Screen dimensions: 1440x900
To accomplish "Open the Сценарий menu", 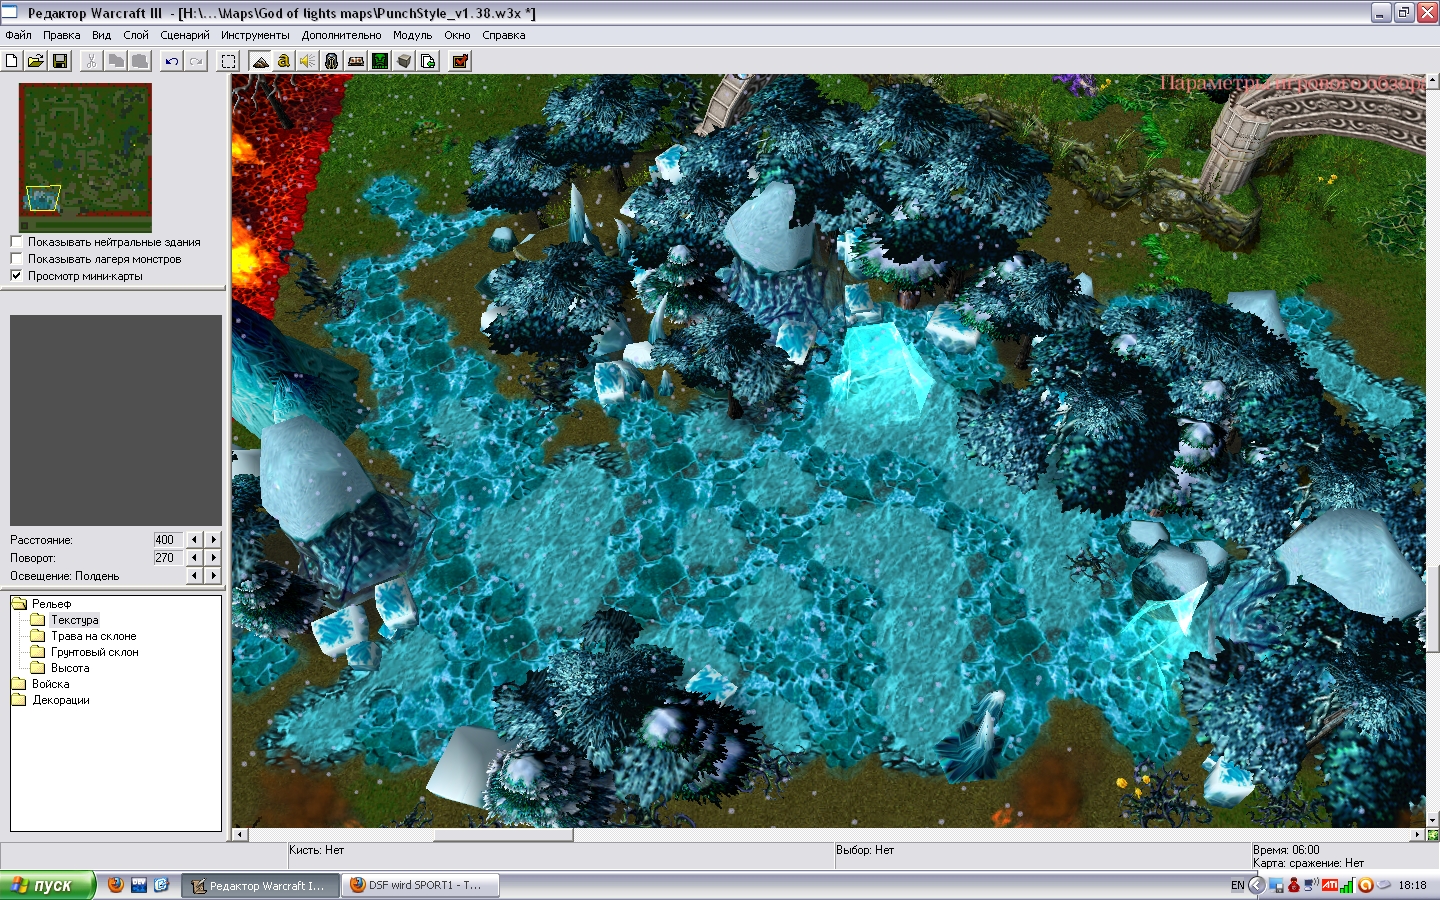I will point(185,35).
